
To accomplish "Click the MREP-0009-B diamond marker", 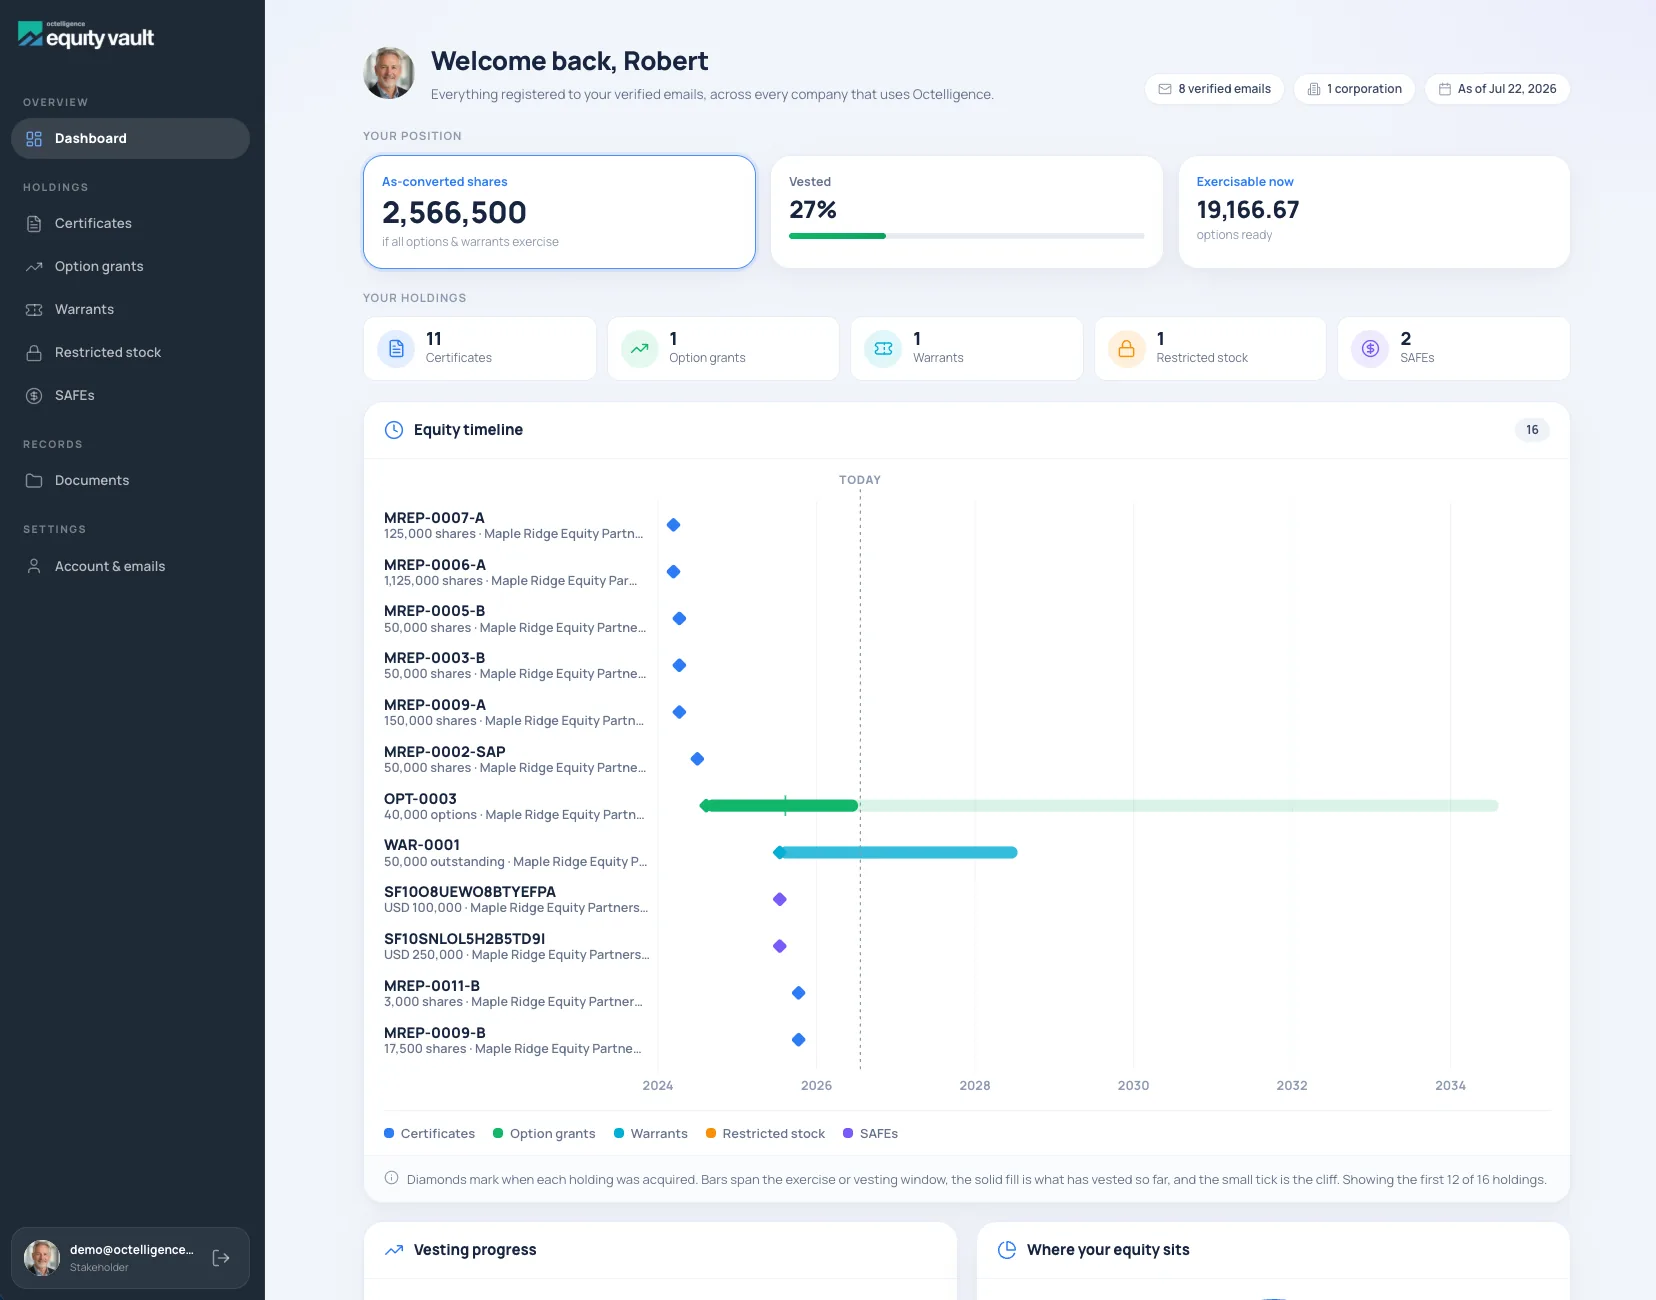I will click(x=799, y=1040).
